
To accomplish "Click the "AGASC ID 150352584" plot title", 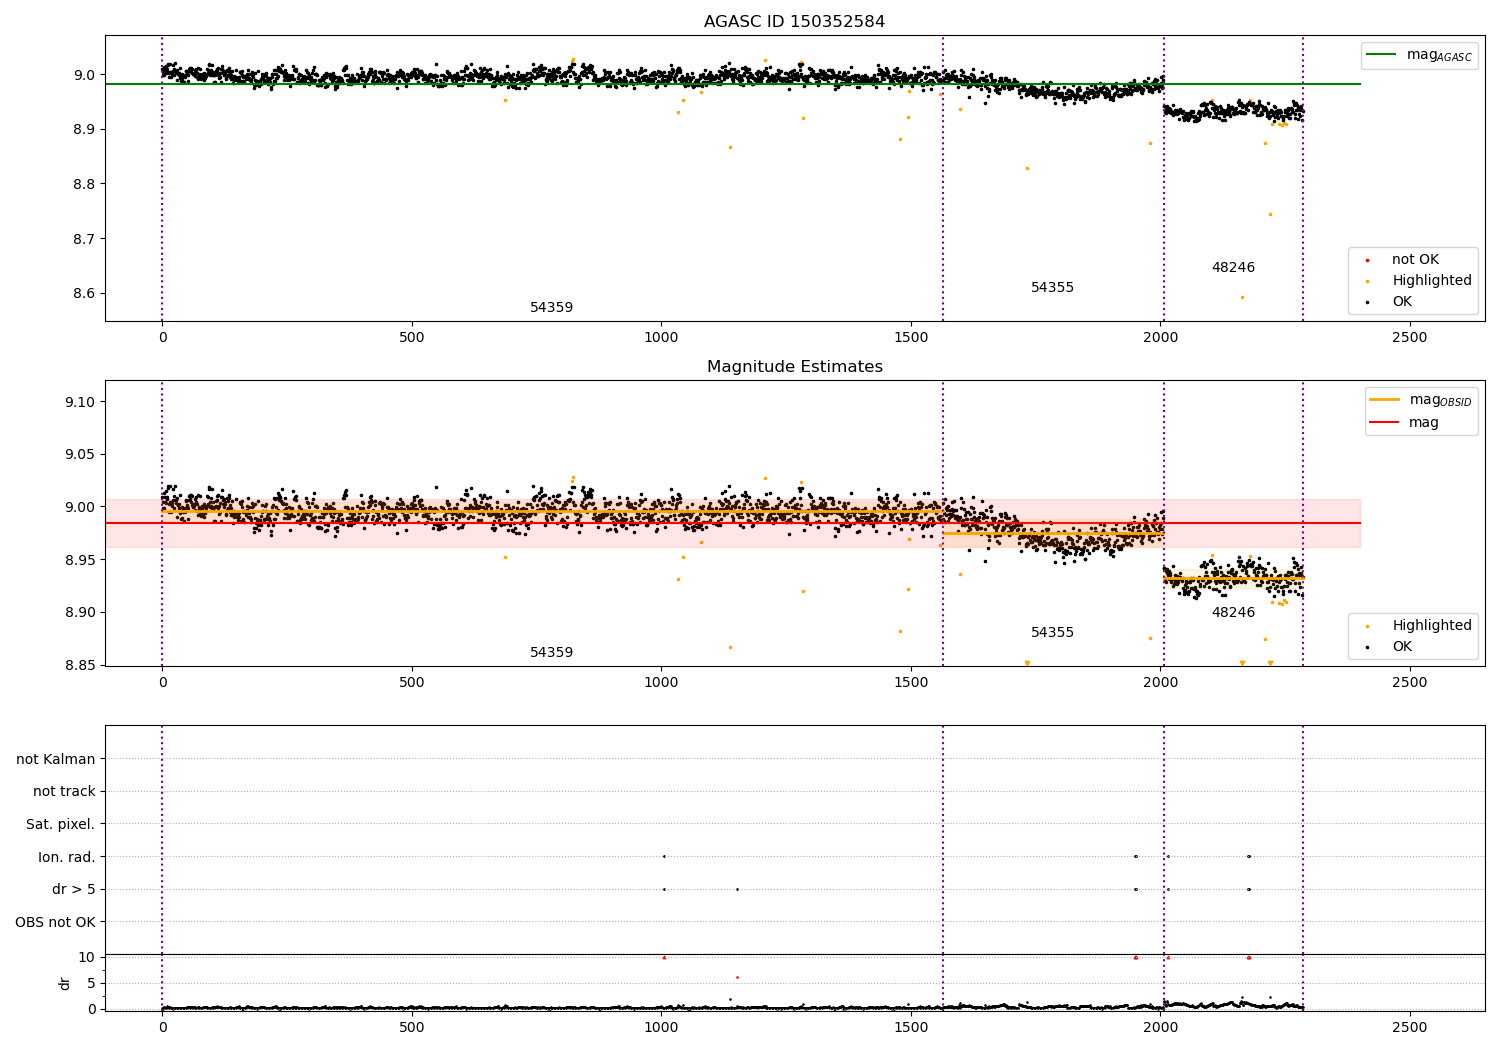I will tap(794, 22).
